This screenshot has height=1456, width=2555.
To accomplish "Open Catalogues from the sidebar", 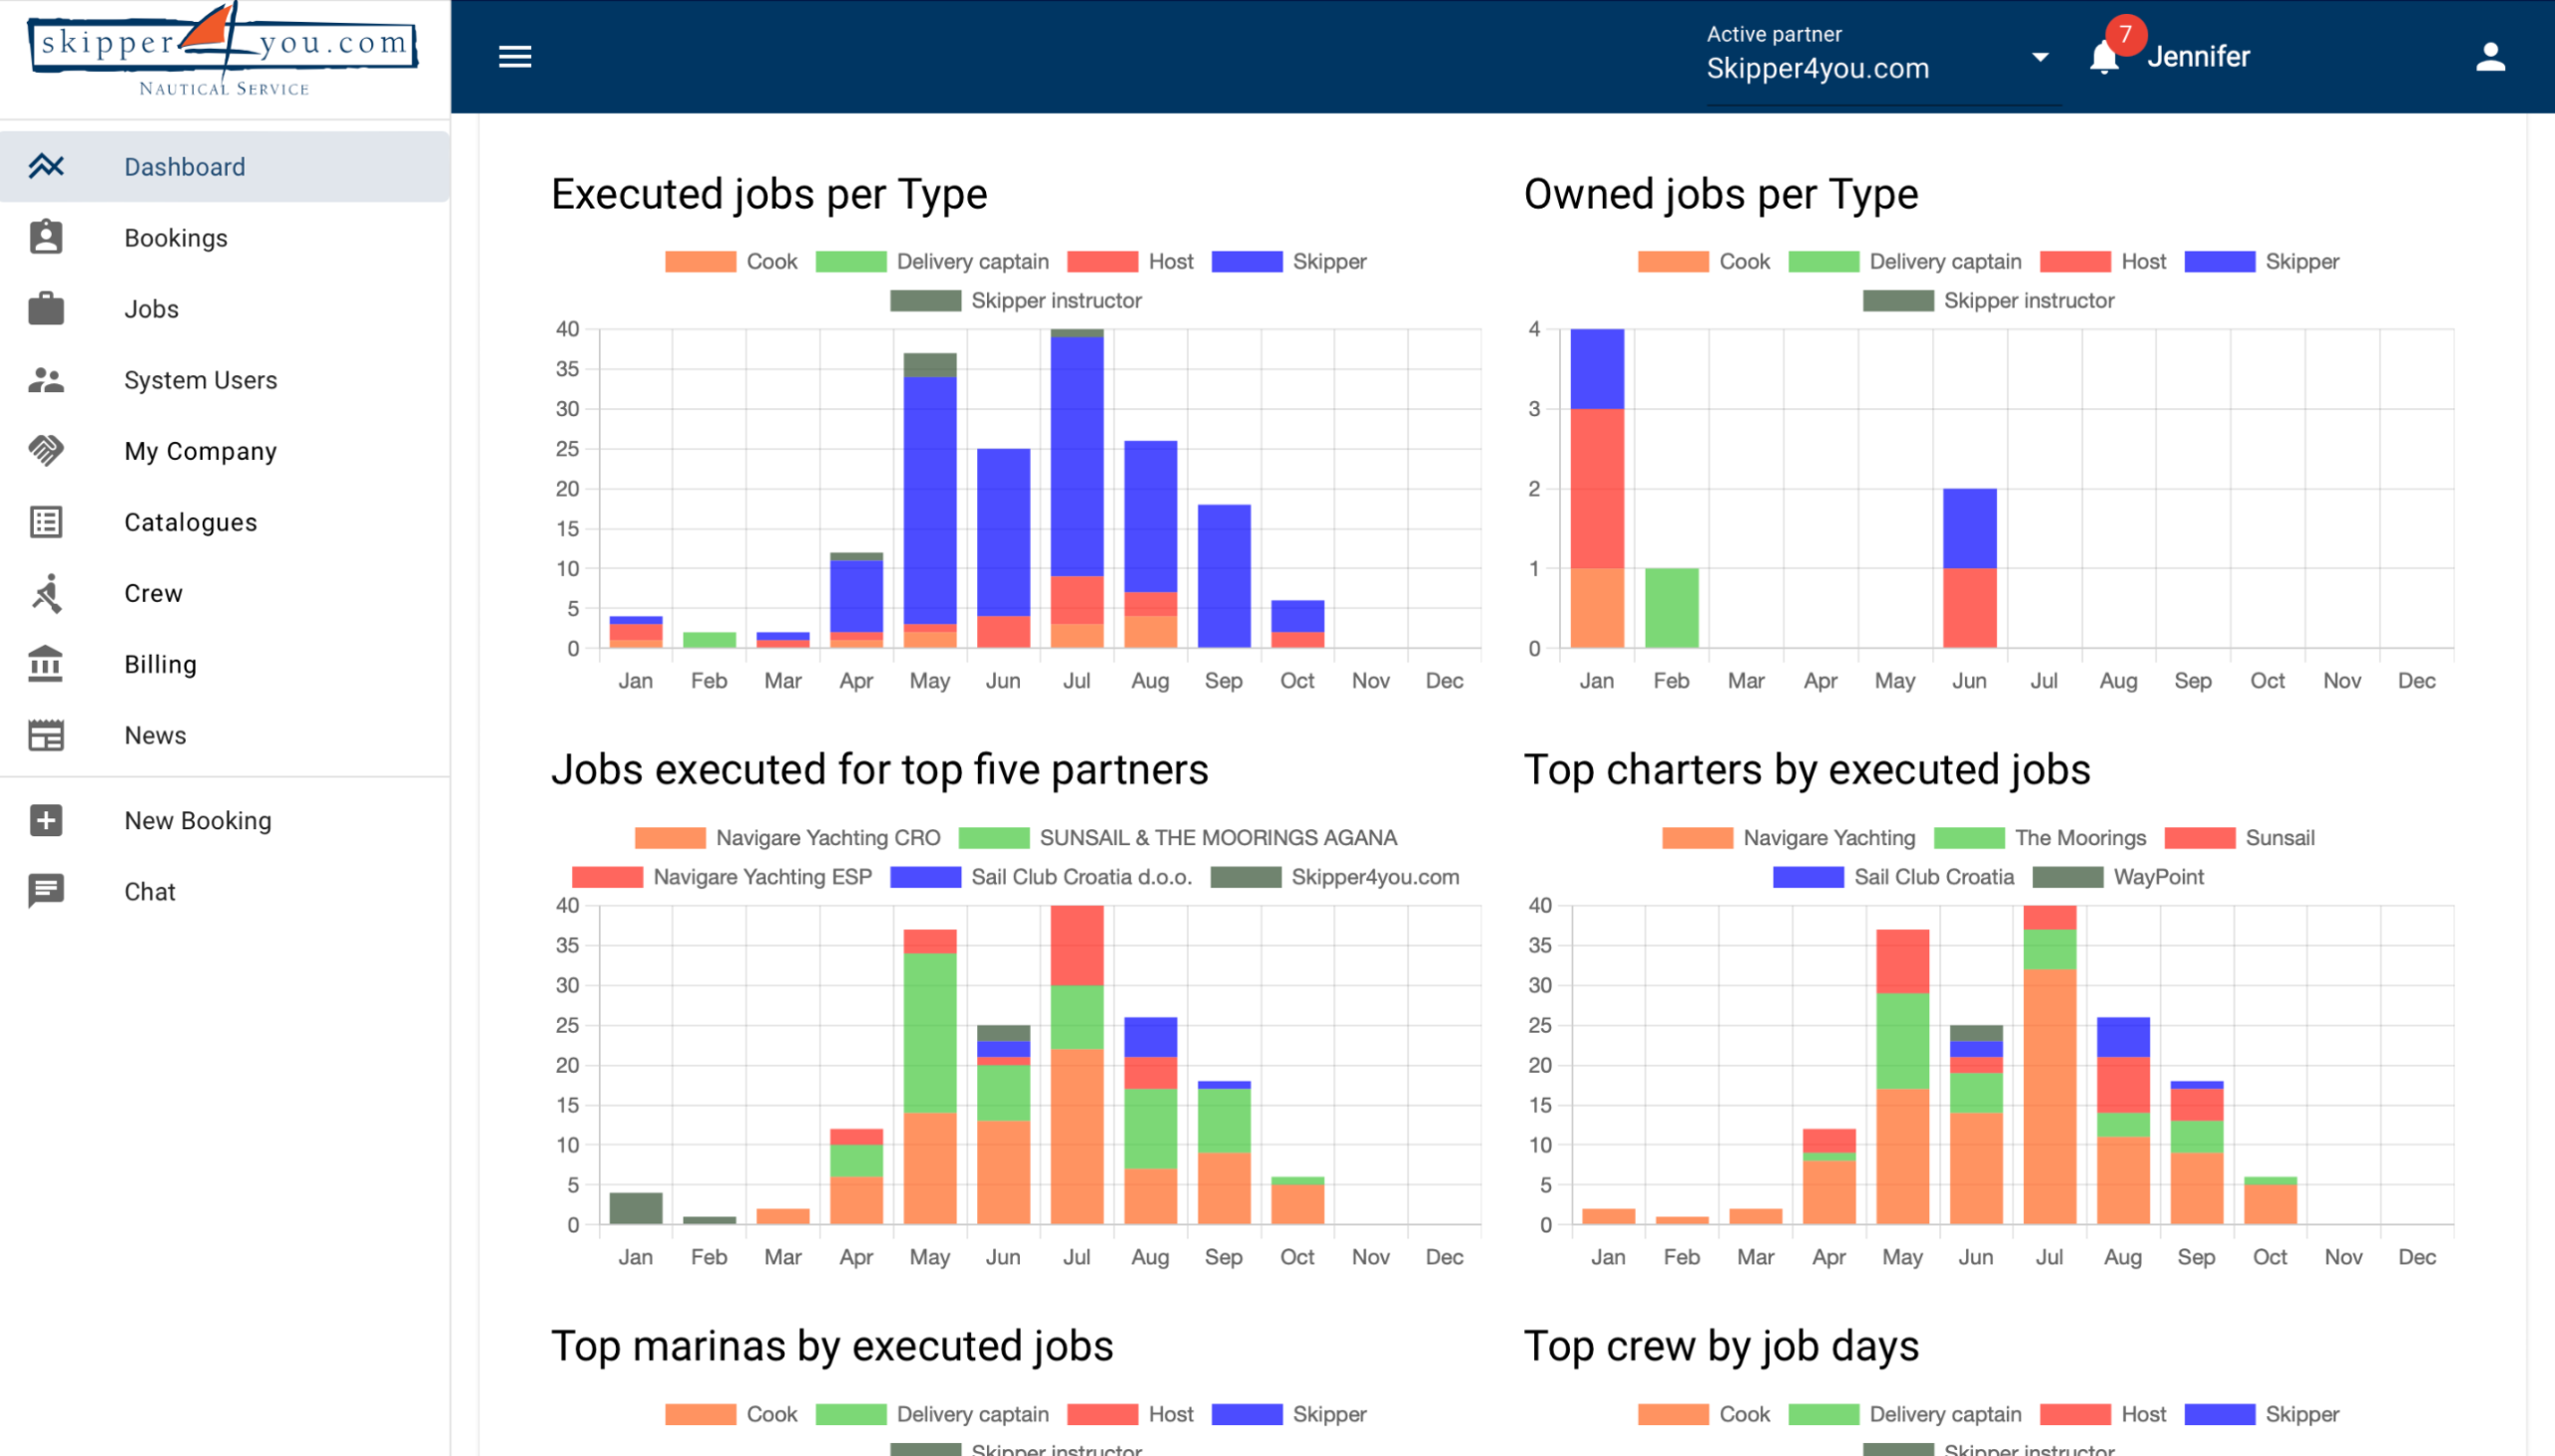I will pyautogui.click(x=190, y=522).
